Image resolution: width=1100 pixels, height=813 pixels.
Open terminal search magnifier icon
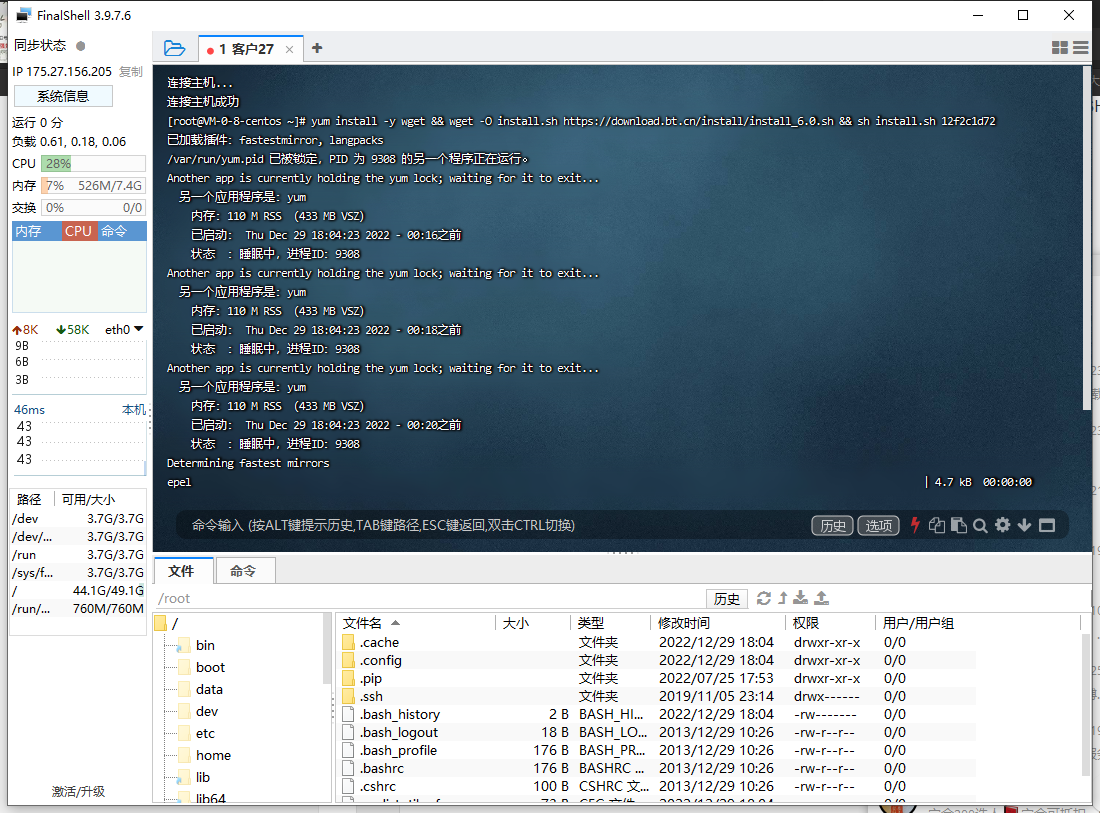pos(980,525)
